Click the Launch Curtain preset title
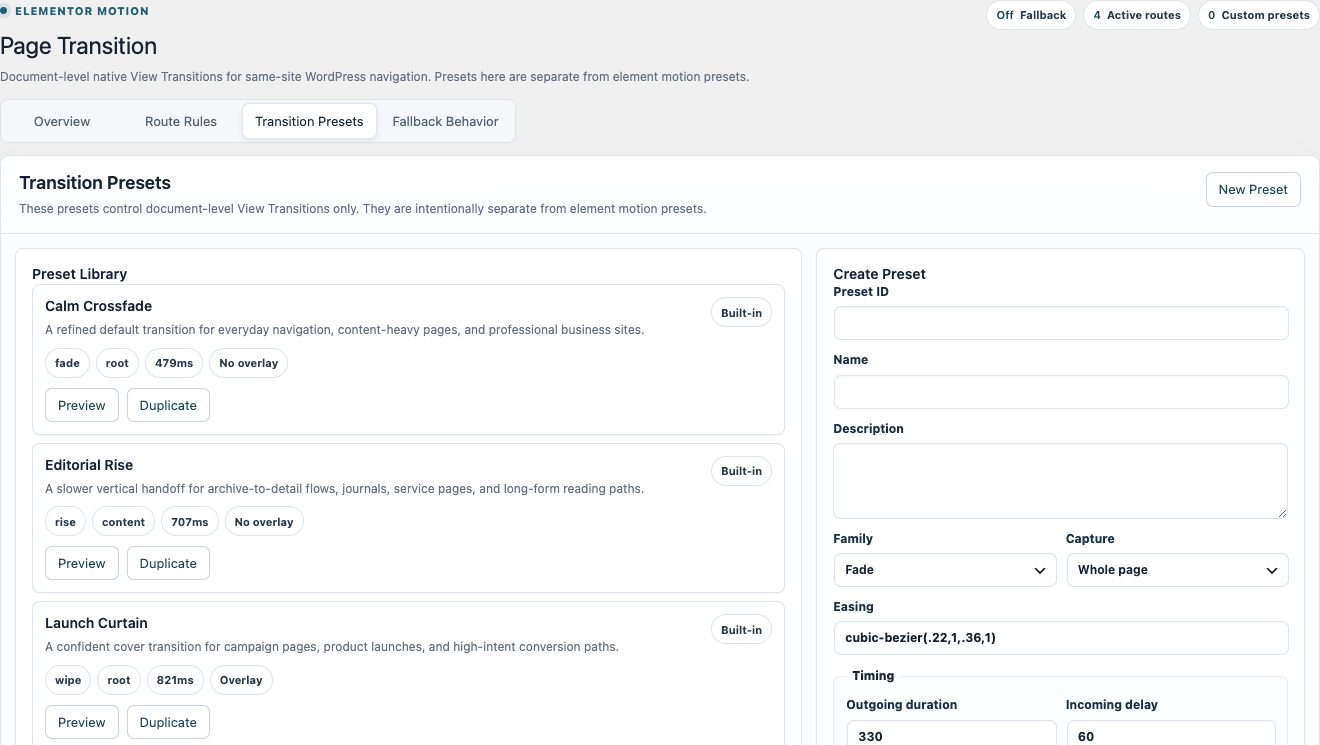The width and height of the screenshot is (1320, 745). 96,623
